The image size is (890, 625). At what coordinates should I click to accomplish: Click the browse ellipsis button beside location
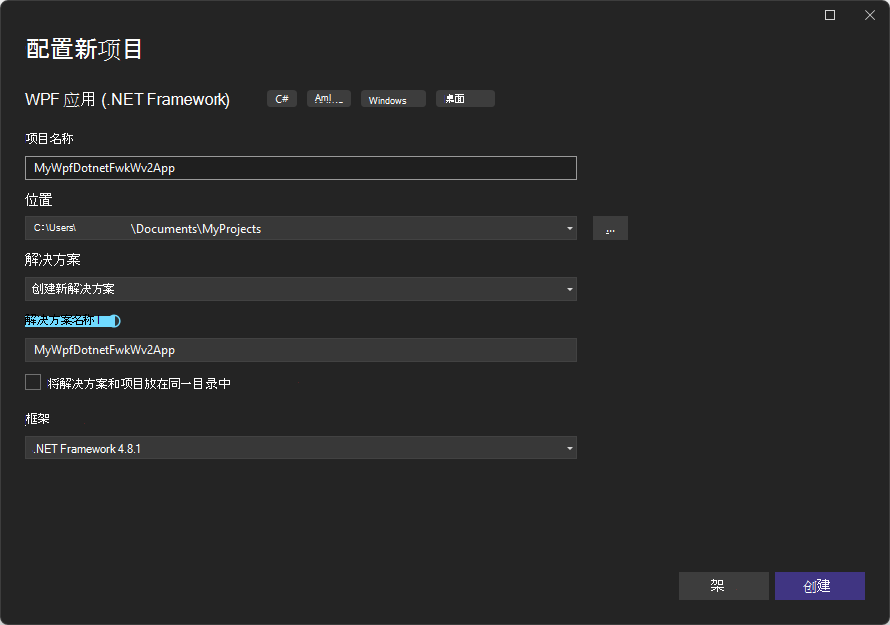[610, 228]
